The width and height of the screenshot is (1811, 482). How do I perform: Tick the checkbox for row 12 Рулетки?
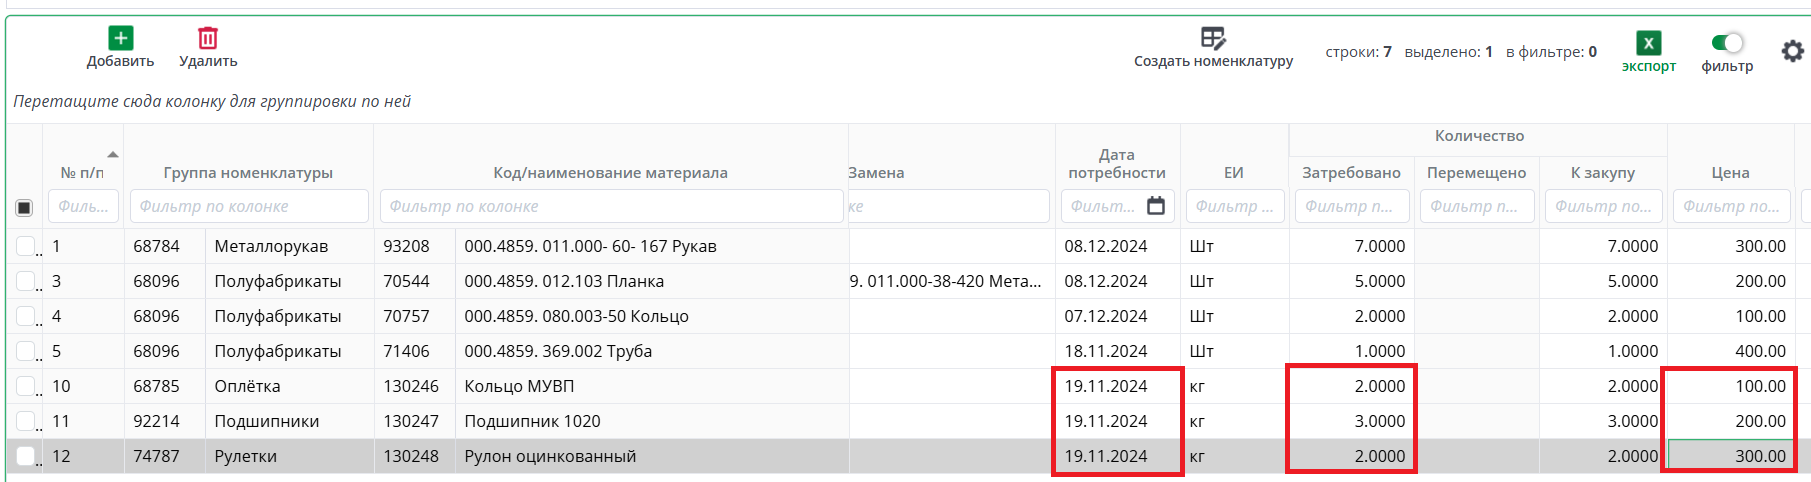tap(25, 456)
